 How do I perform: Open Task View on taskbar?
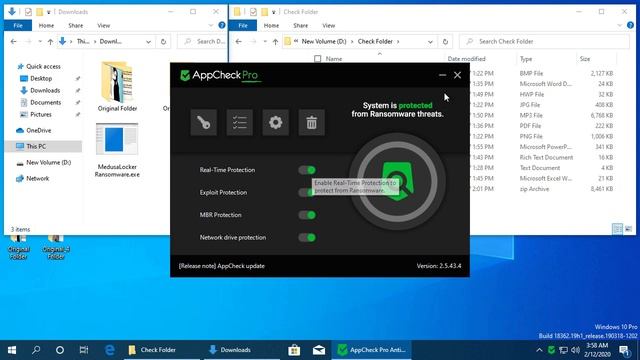[x=84, y=350]
